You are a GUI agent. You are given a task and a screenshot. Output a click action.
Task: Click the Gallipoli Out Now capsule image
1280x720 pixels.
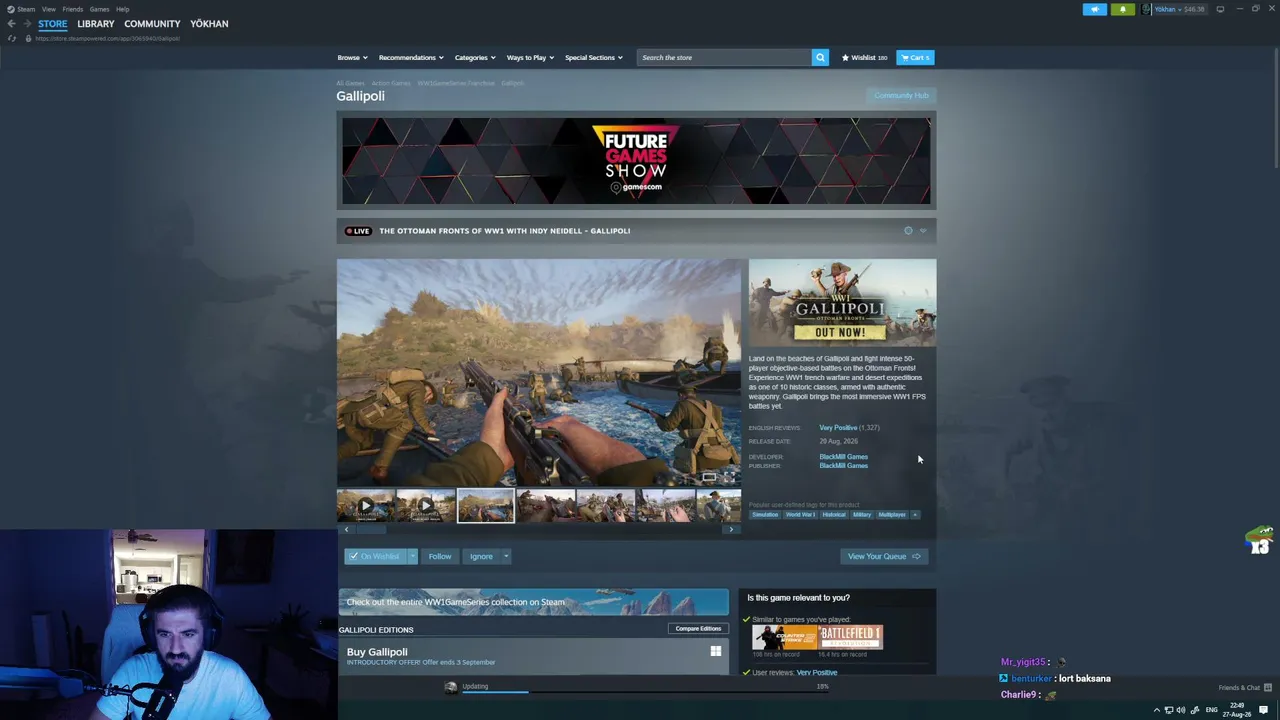842,303
